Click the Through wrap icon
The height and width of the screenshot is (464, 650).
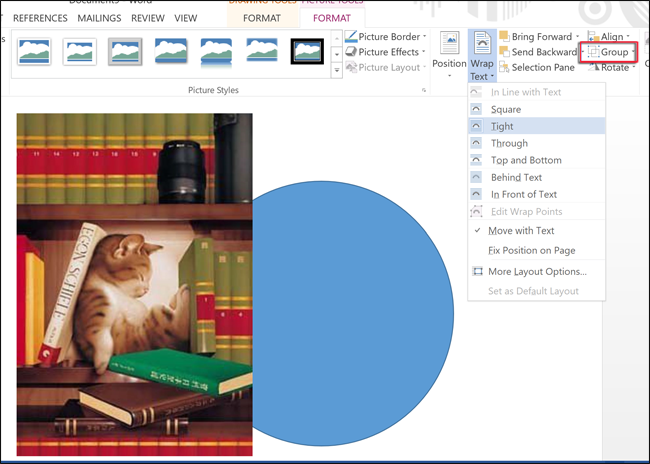coord(476,143)
